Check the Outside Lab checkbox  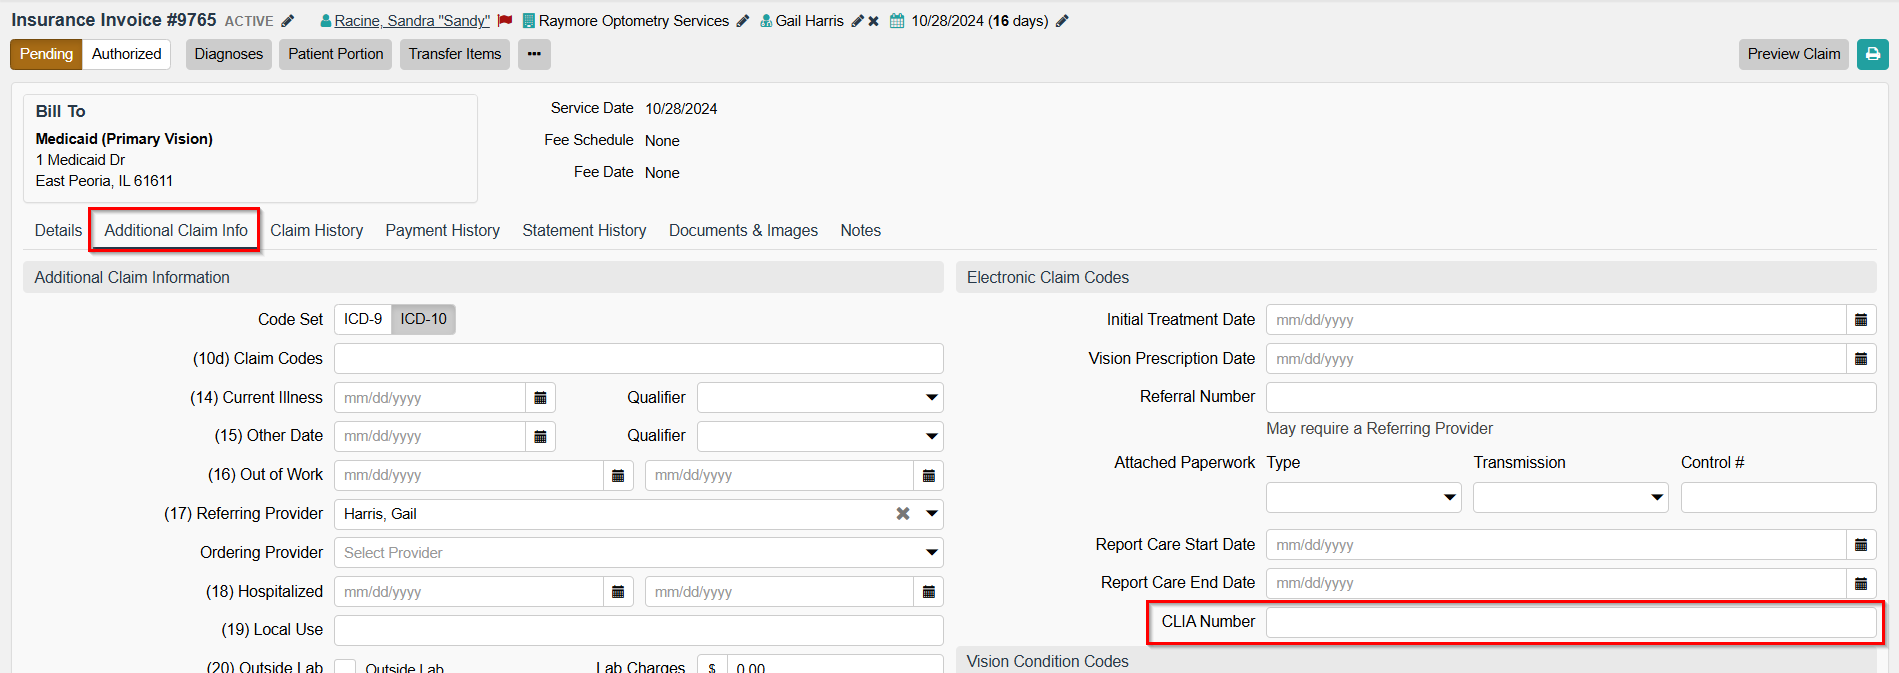(345, 666)
